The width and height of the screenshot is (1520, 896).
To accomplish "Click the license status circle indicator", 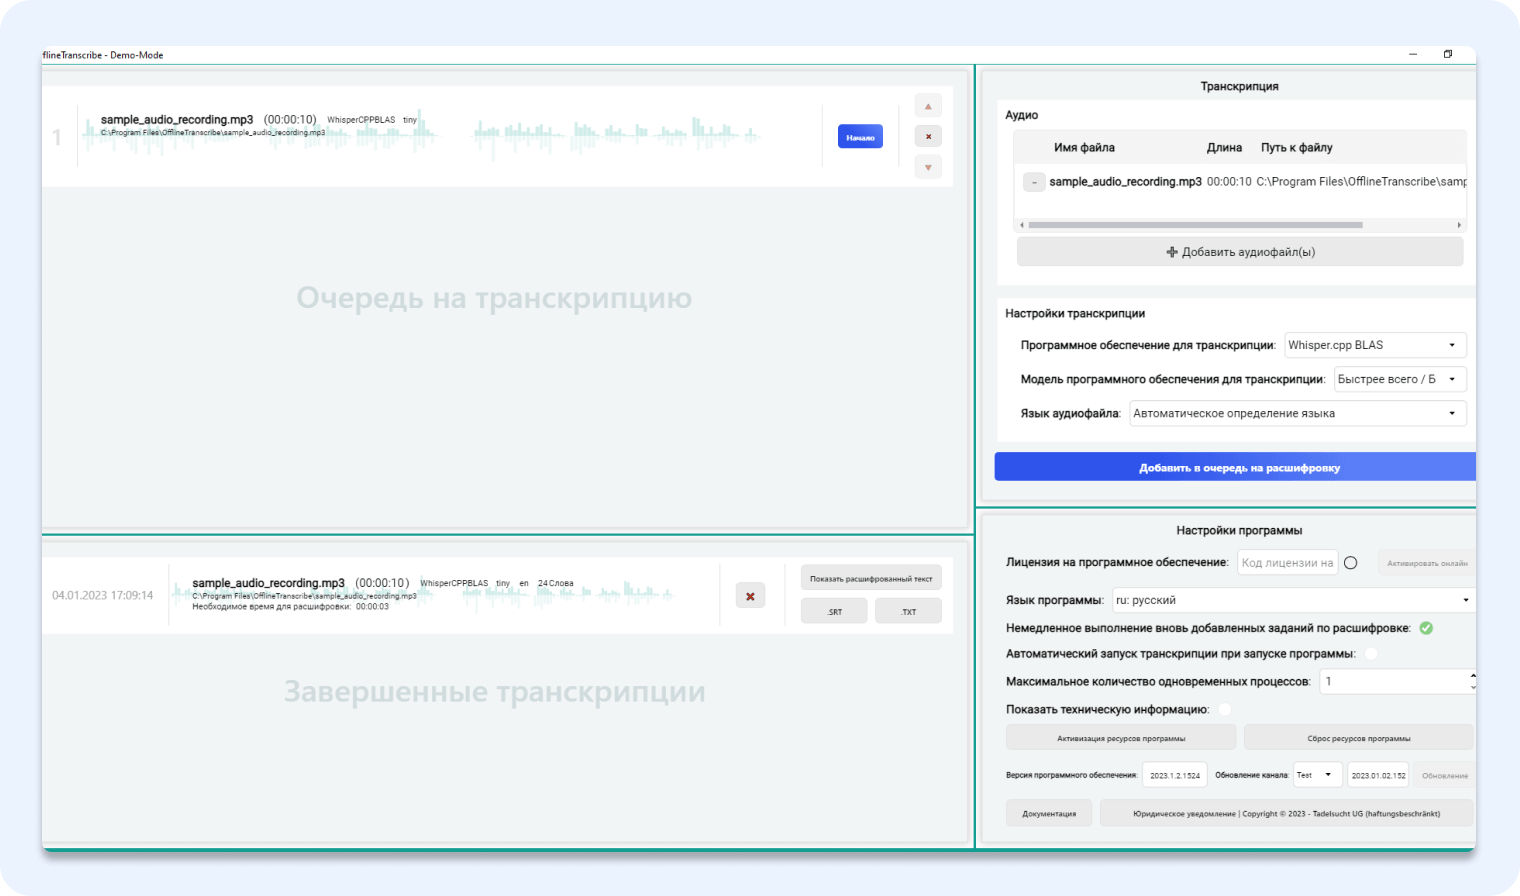I will coord(1351,563).
